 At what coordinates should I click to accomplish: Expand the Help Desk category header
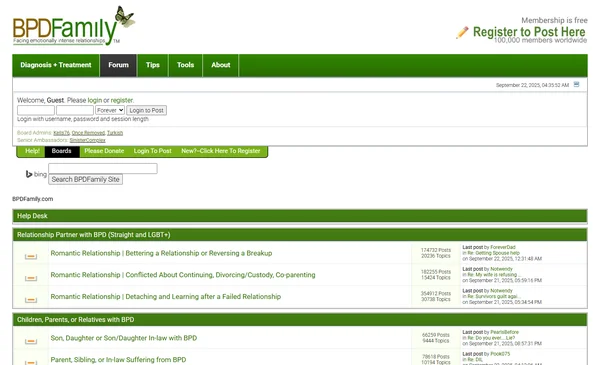300,216
